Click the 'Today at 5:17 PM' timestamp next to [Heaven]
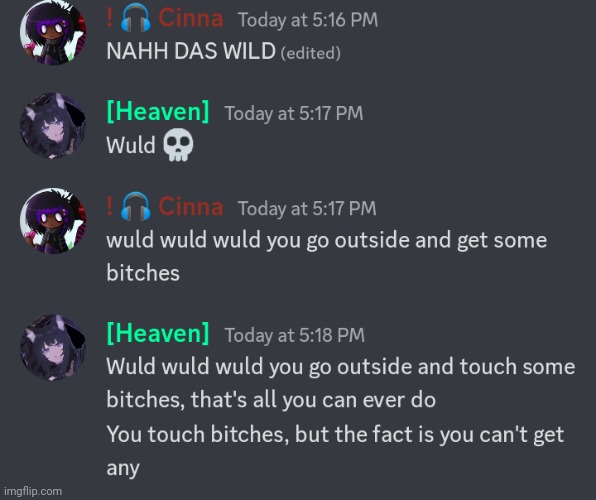This screenshot has height=500, width=596. (x=294, y=113)
